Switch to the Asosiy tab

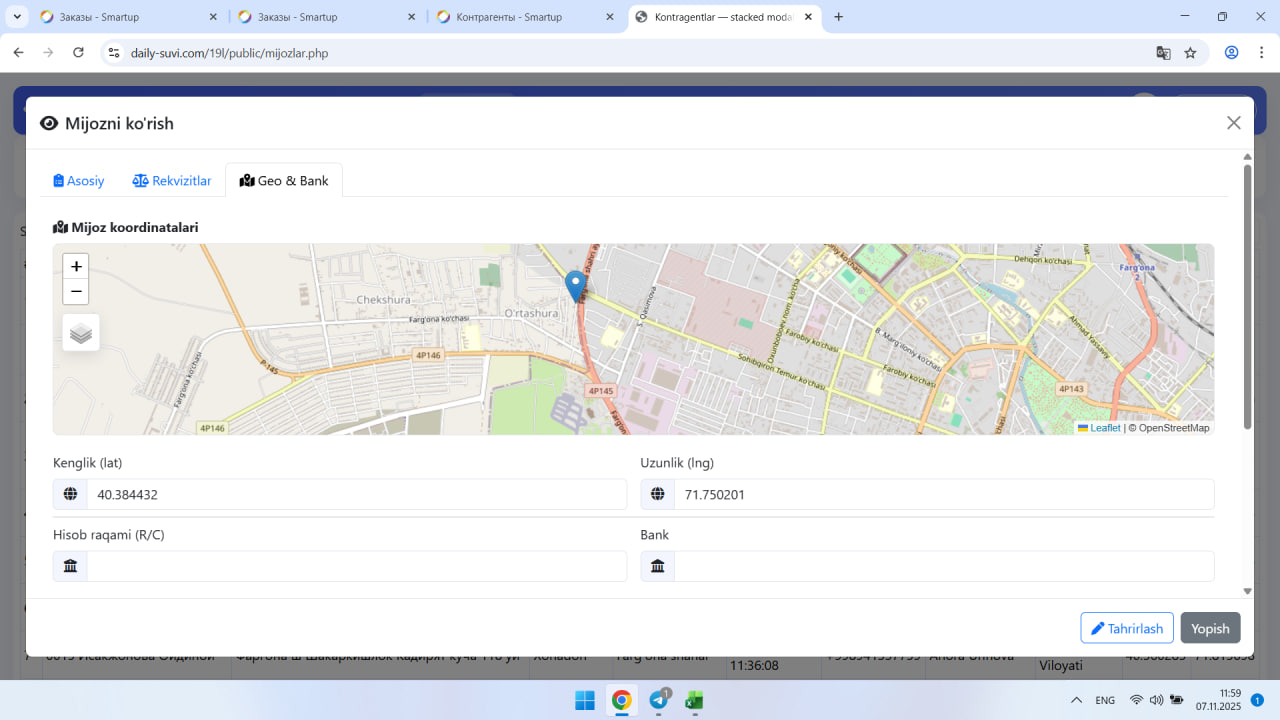point(79,181)
